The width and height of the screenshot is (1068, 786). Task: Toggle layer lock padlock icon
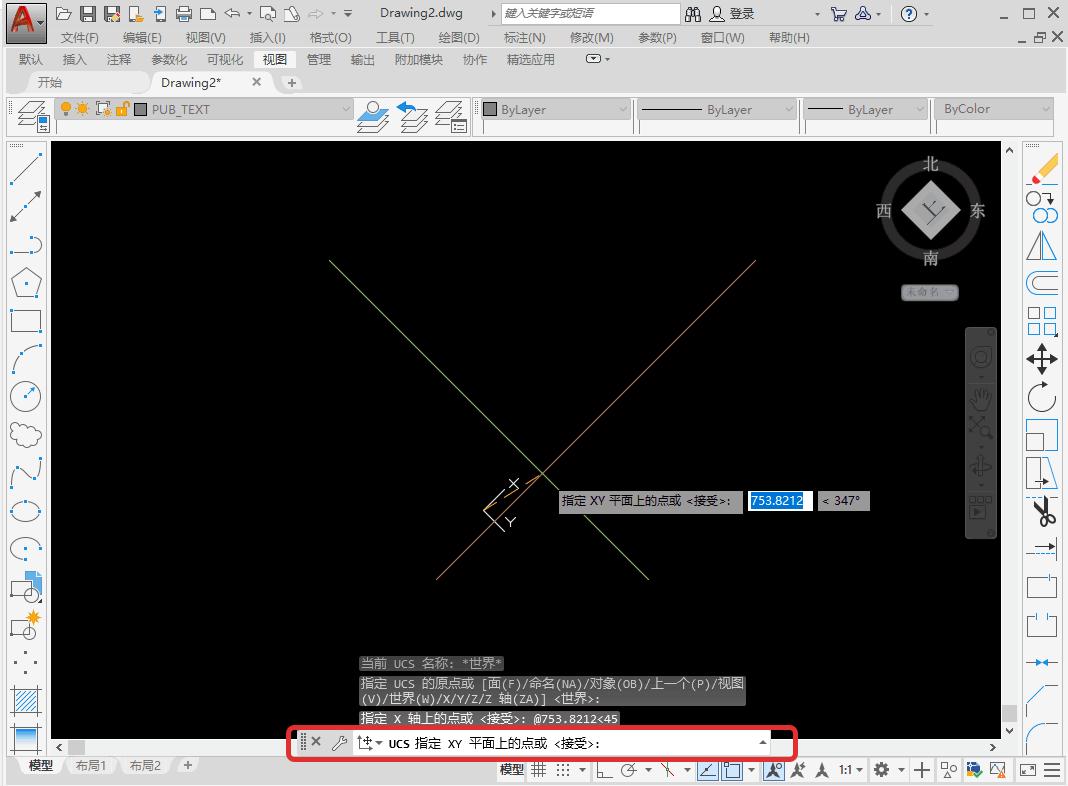point(123,108)
